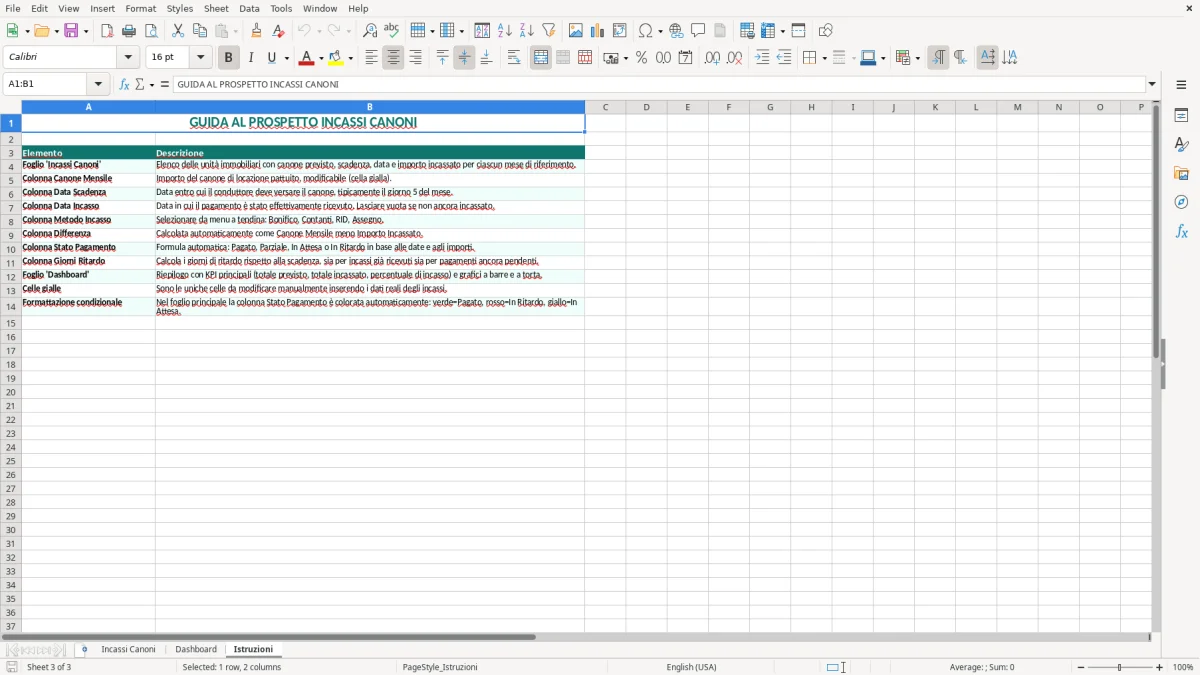Clear direct formatting icon
Screen dimensions: 1200x675
[x=278, y=31]
